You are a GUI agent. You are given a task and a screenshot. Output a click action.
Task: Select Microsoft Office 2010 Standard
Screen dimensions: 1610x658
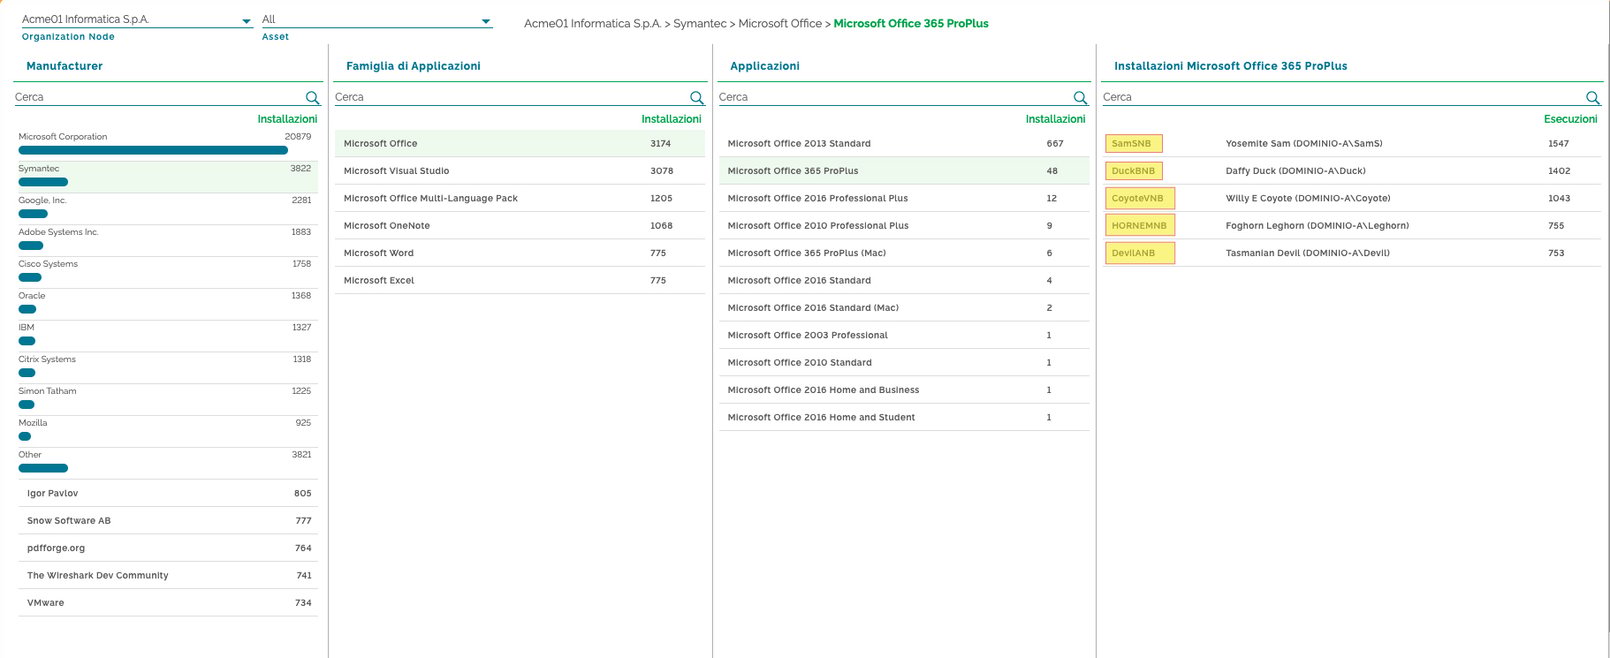coord(904,363)
